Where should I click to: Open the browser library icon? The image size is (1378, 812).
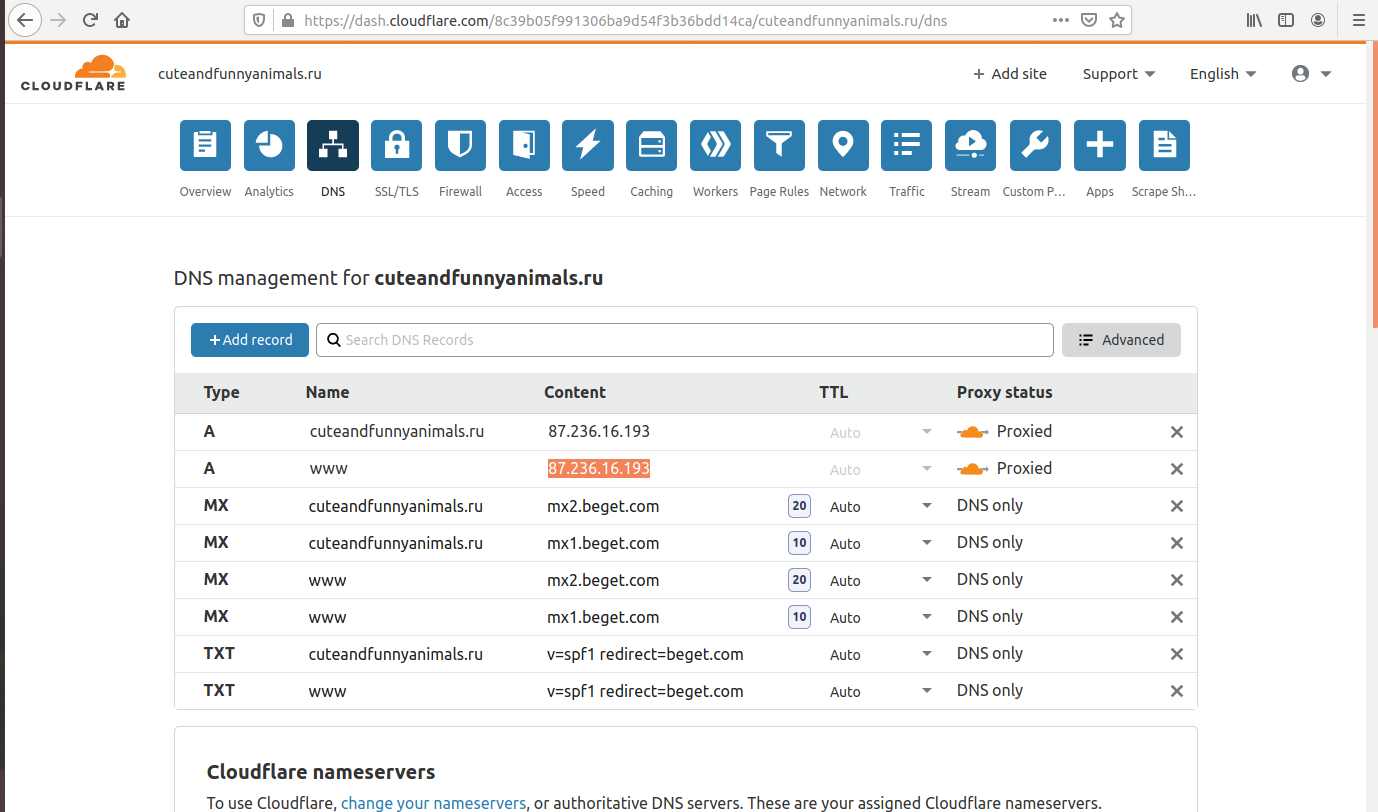point(1254,19)
